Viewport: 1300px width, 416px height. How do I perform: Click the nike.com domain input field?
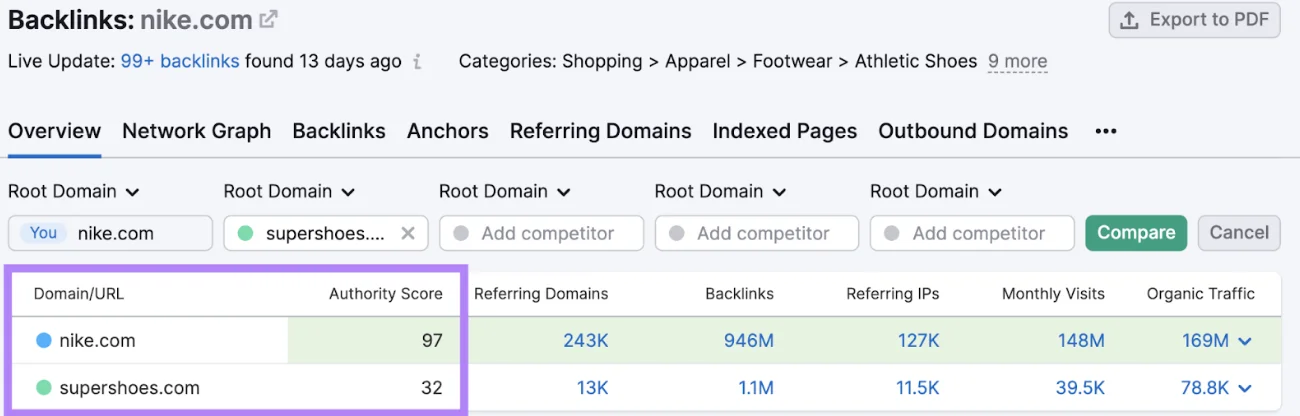click(110, 233)
